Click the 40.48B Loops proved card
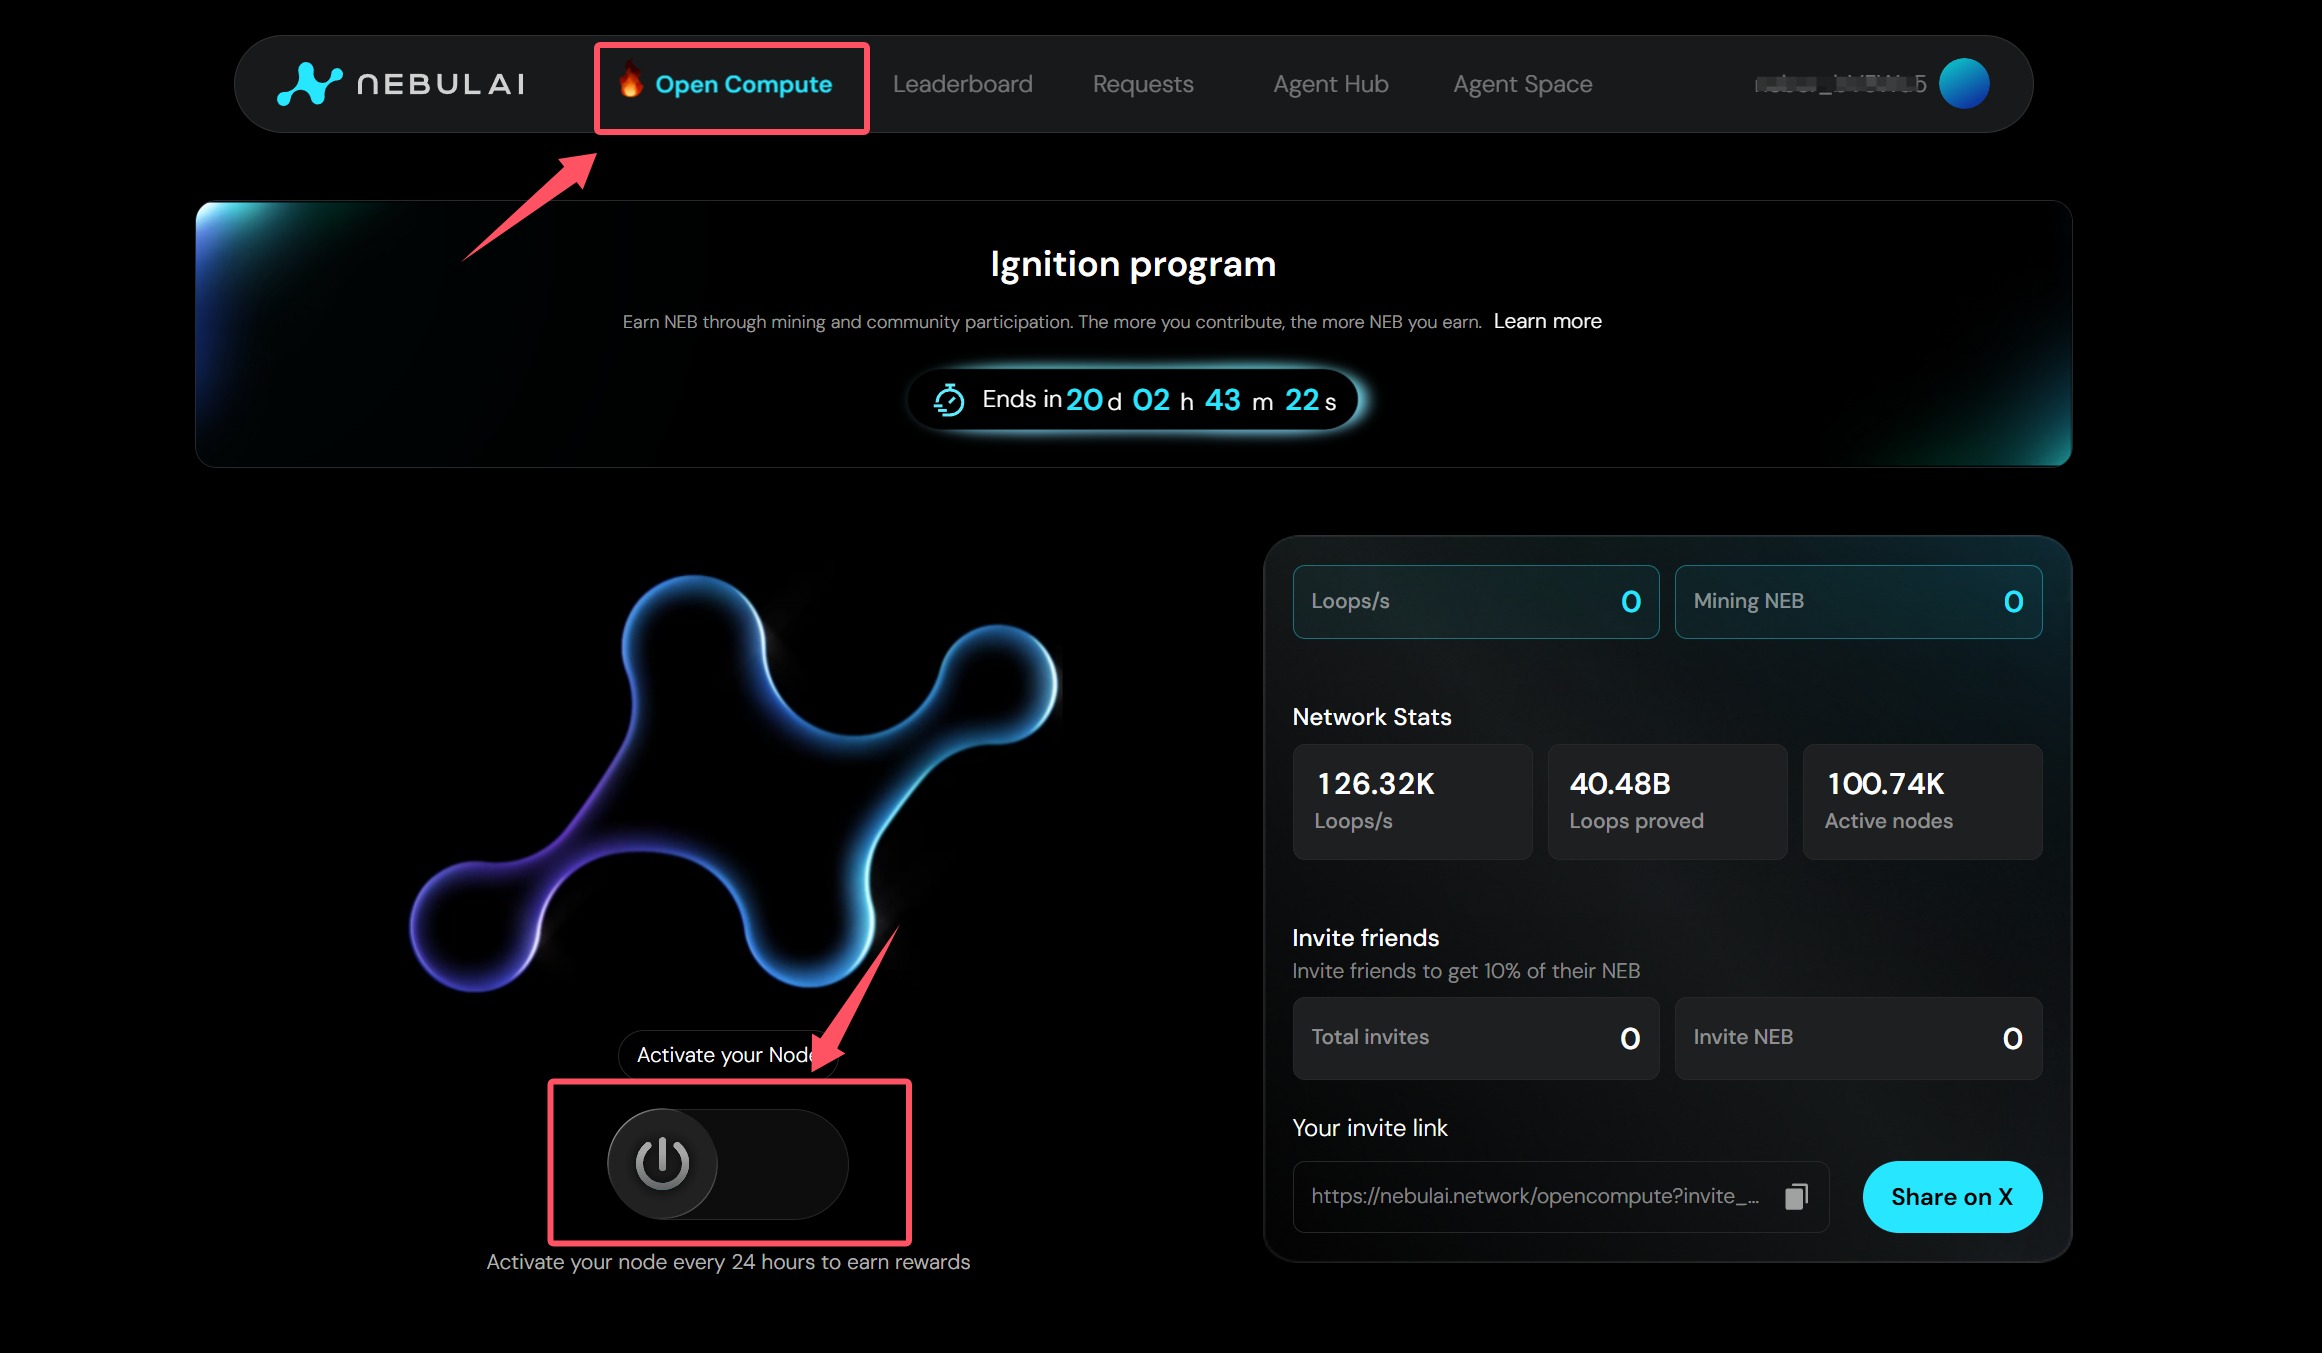The width and height of the screenshot is (2322, 1353). point(1667,801)
